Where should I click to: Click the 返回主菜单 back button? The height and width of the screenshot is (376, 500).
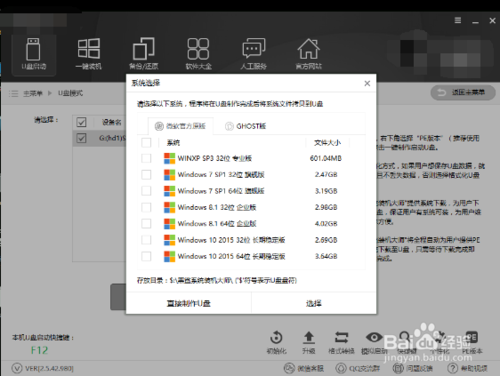[463, 92]
